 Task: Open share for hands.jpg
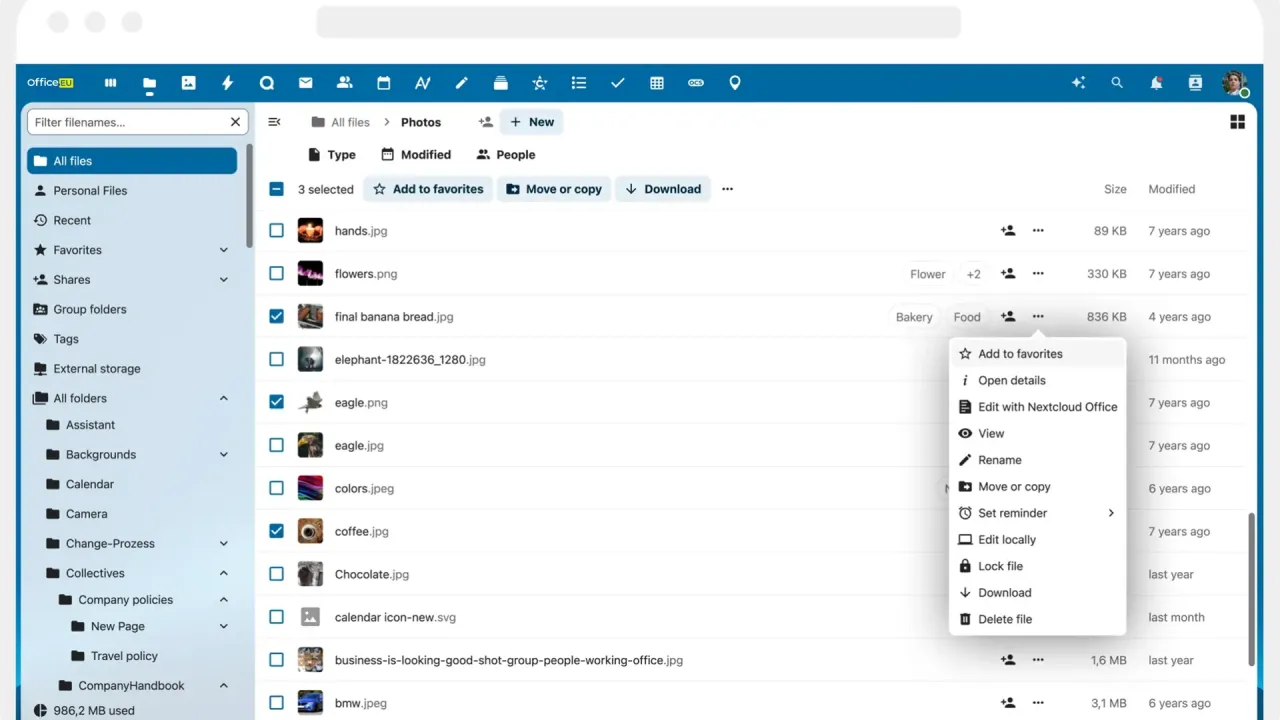[1008, 231]
